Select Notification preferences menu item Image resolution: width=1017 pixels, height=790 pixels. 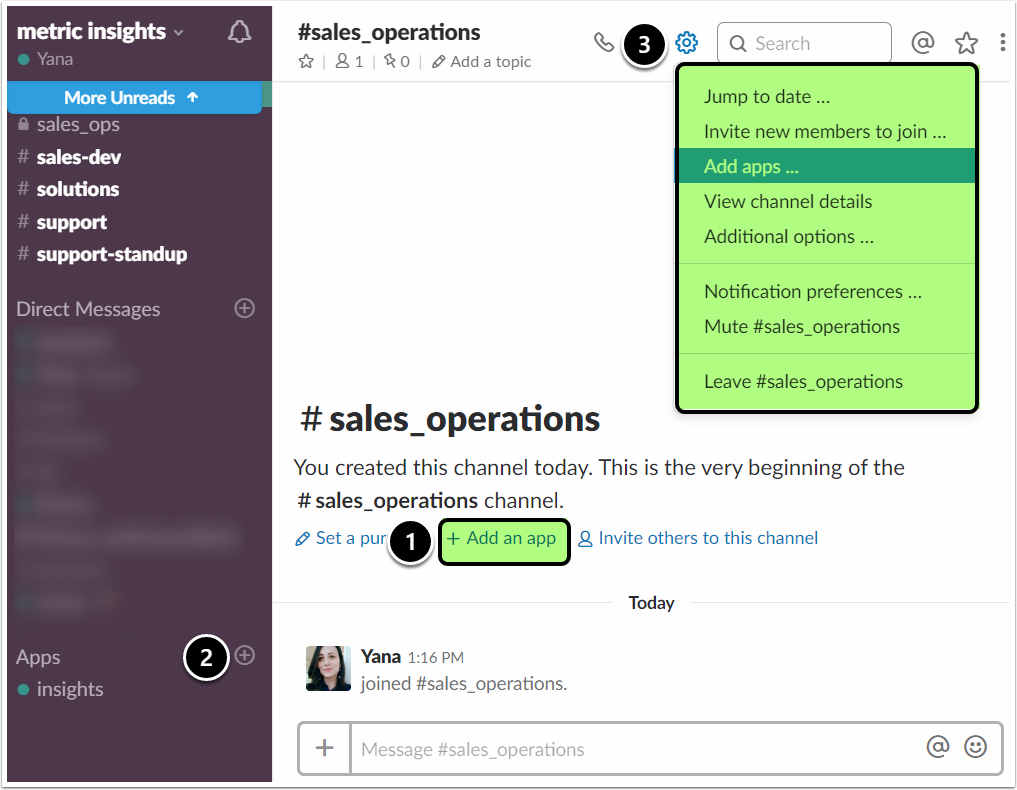coord(812,291)
